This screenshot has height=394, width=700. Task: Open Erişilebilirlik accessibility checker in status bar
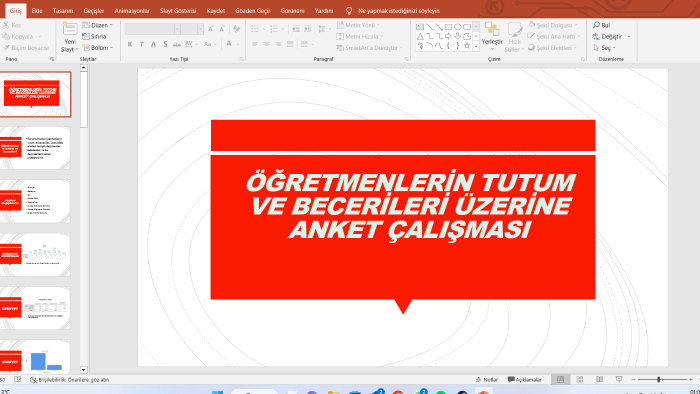pos(69,380)
